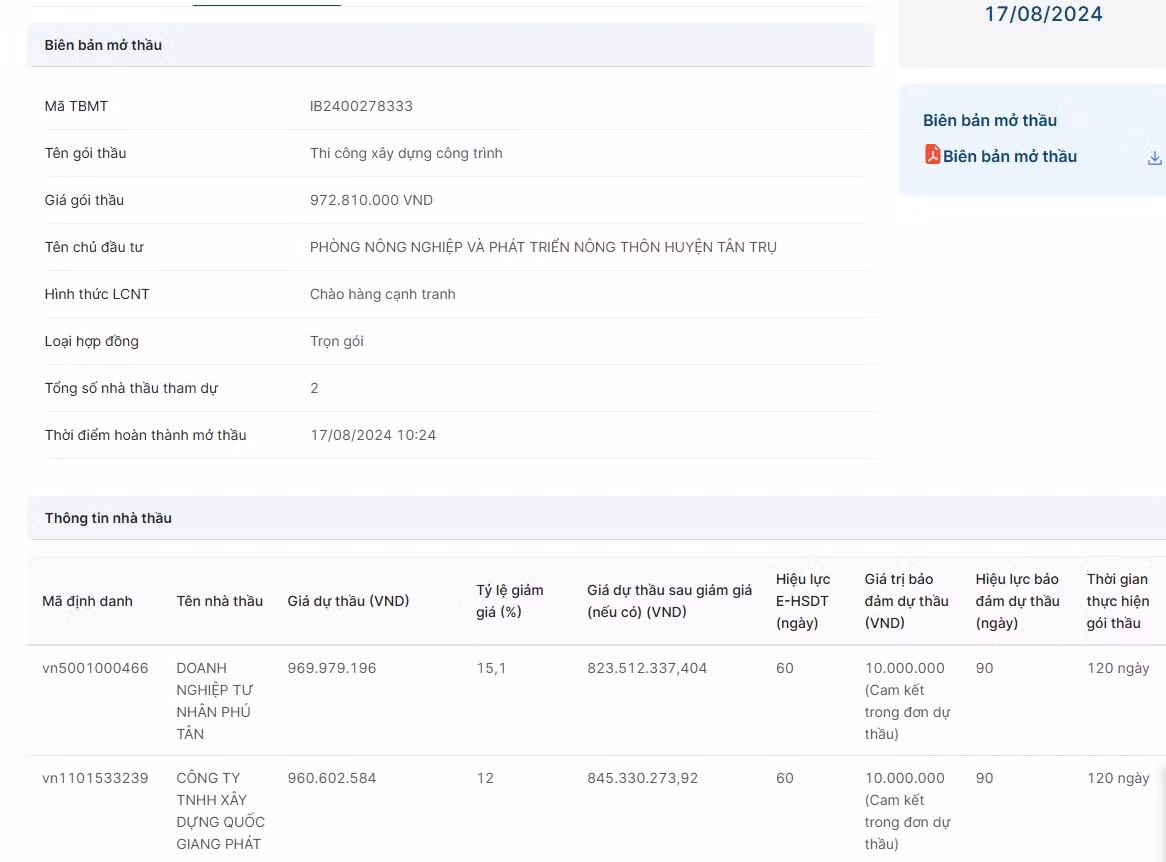Open the Biên bản mở thầu PDF link
The image size is (1166, 862).
[1009, 157]
